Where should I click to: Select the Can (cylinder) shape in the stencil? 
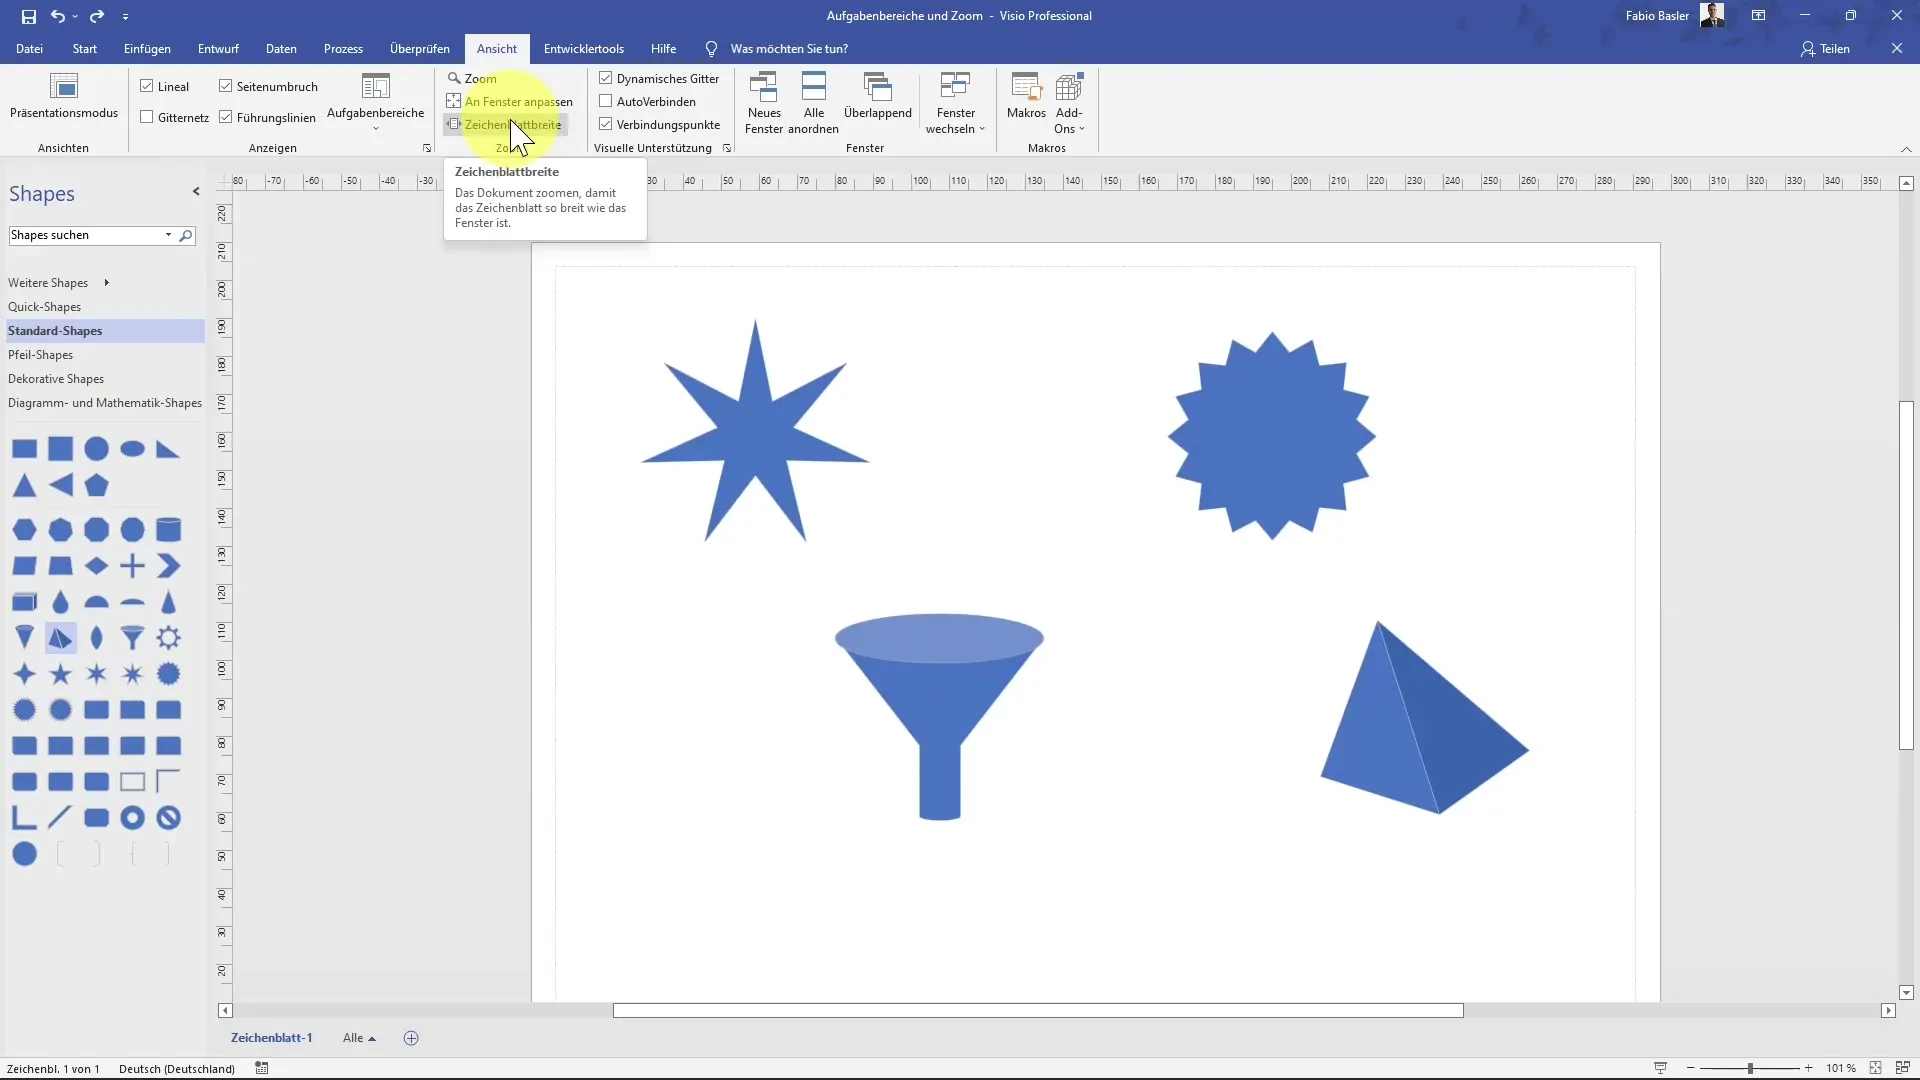(x=169, y=530)
